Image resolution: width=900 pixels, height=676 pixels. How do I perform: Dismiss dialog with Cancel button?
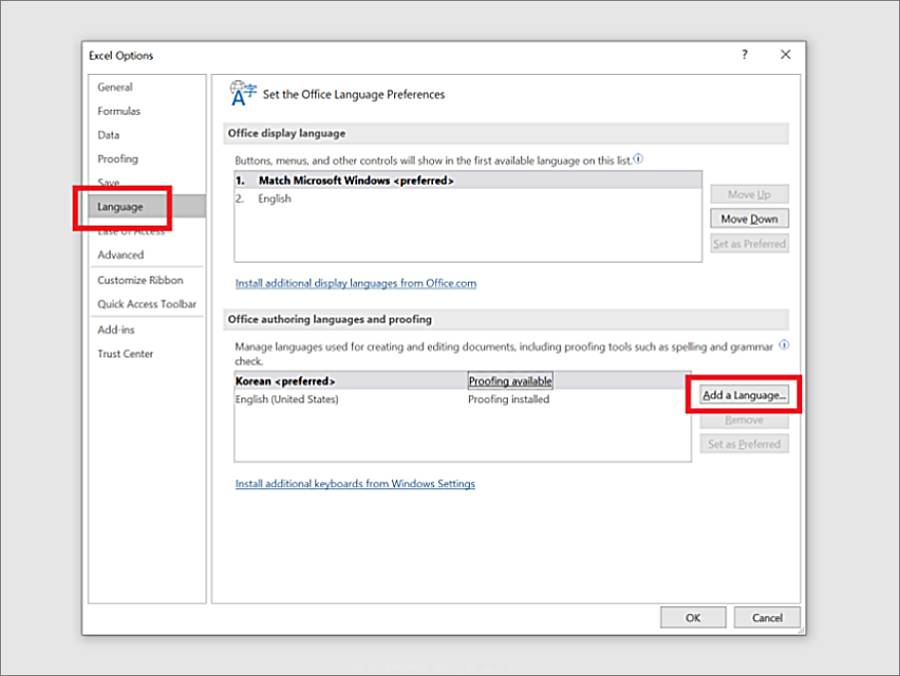click(x=767, y=617)
